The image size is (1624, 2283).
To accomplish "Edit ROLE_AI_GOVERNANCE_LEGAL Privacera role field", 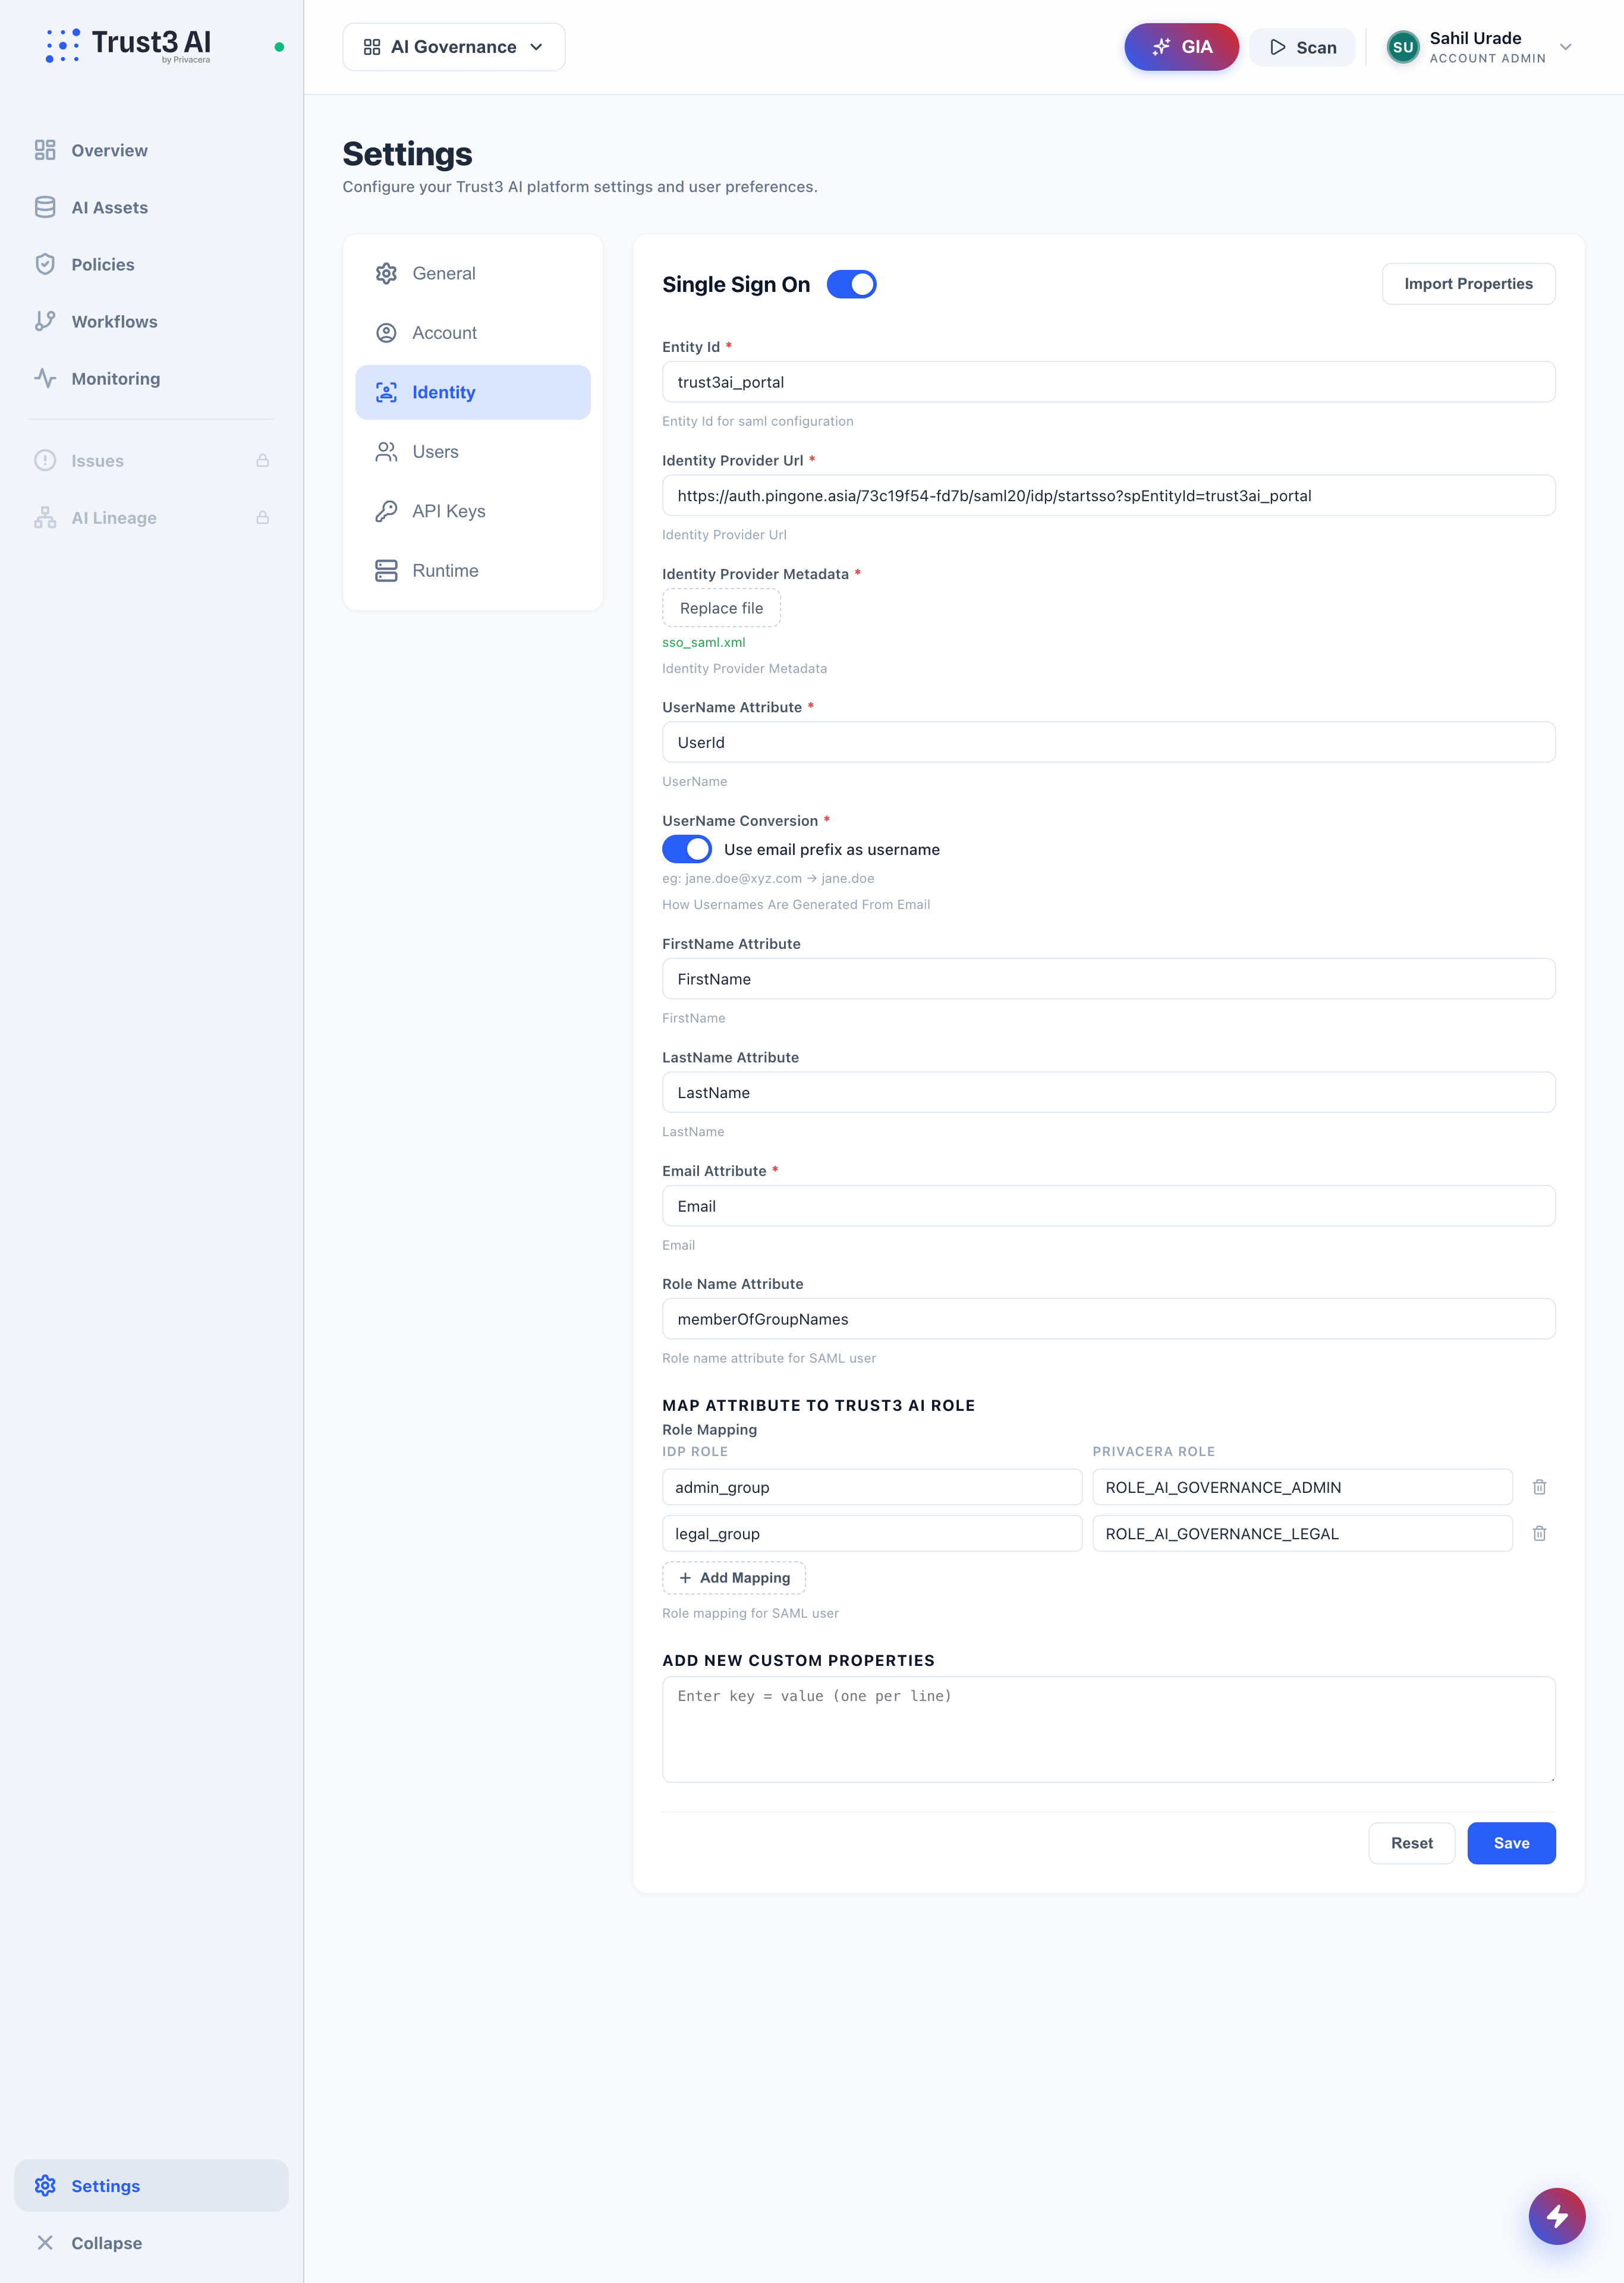I will pos(1302,1533).
